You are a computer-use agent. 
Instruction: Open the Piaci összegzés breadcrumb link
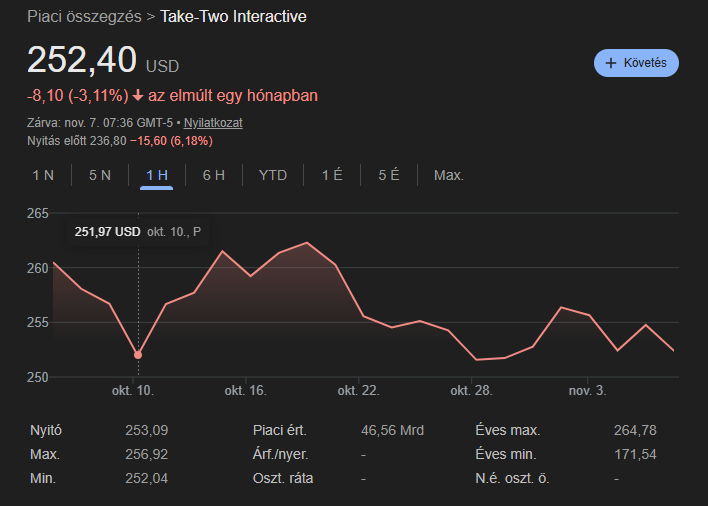point(84,17)
